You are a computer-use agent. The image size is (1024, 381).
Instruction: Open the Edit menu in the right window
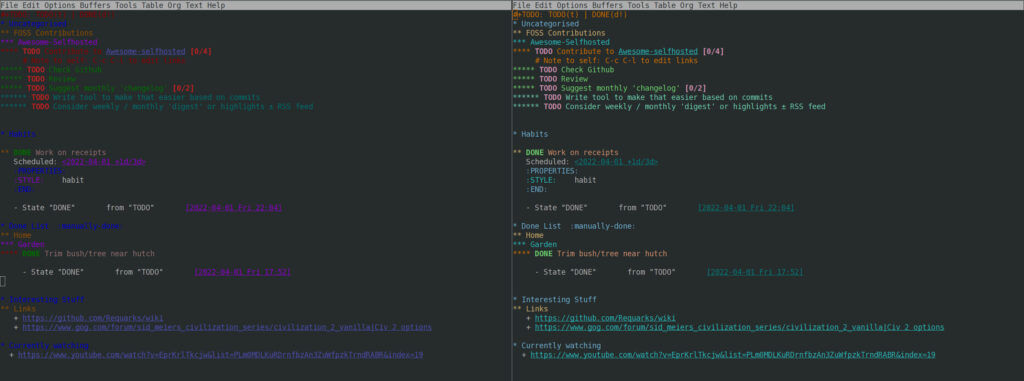click(543, 5)
